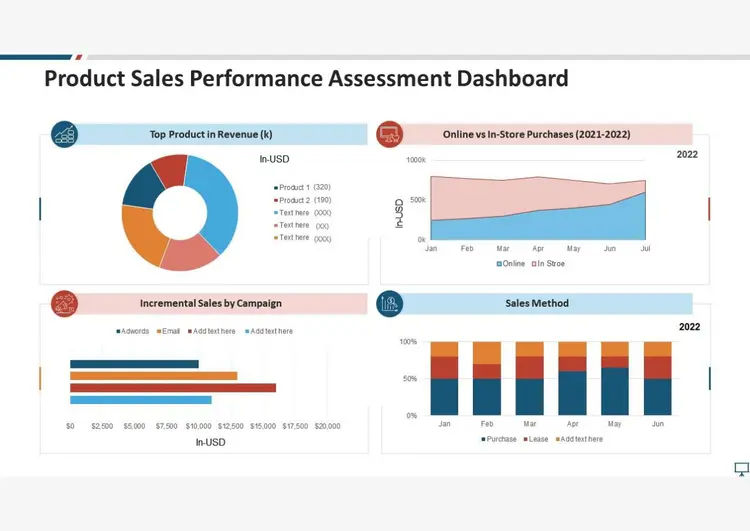Click the revenue growth chart icon
This screenshot has width=750, height=531.
pos(65,134)
